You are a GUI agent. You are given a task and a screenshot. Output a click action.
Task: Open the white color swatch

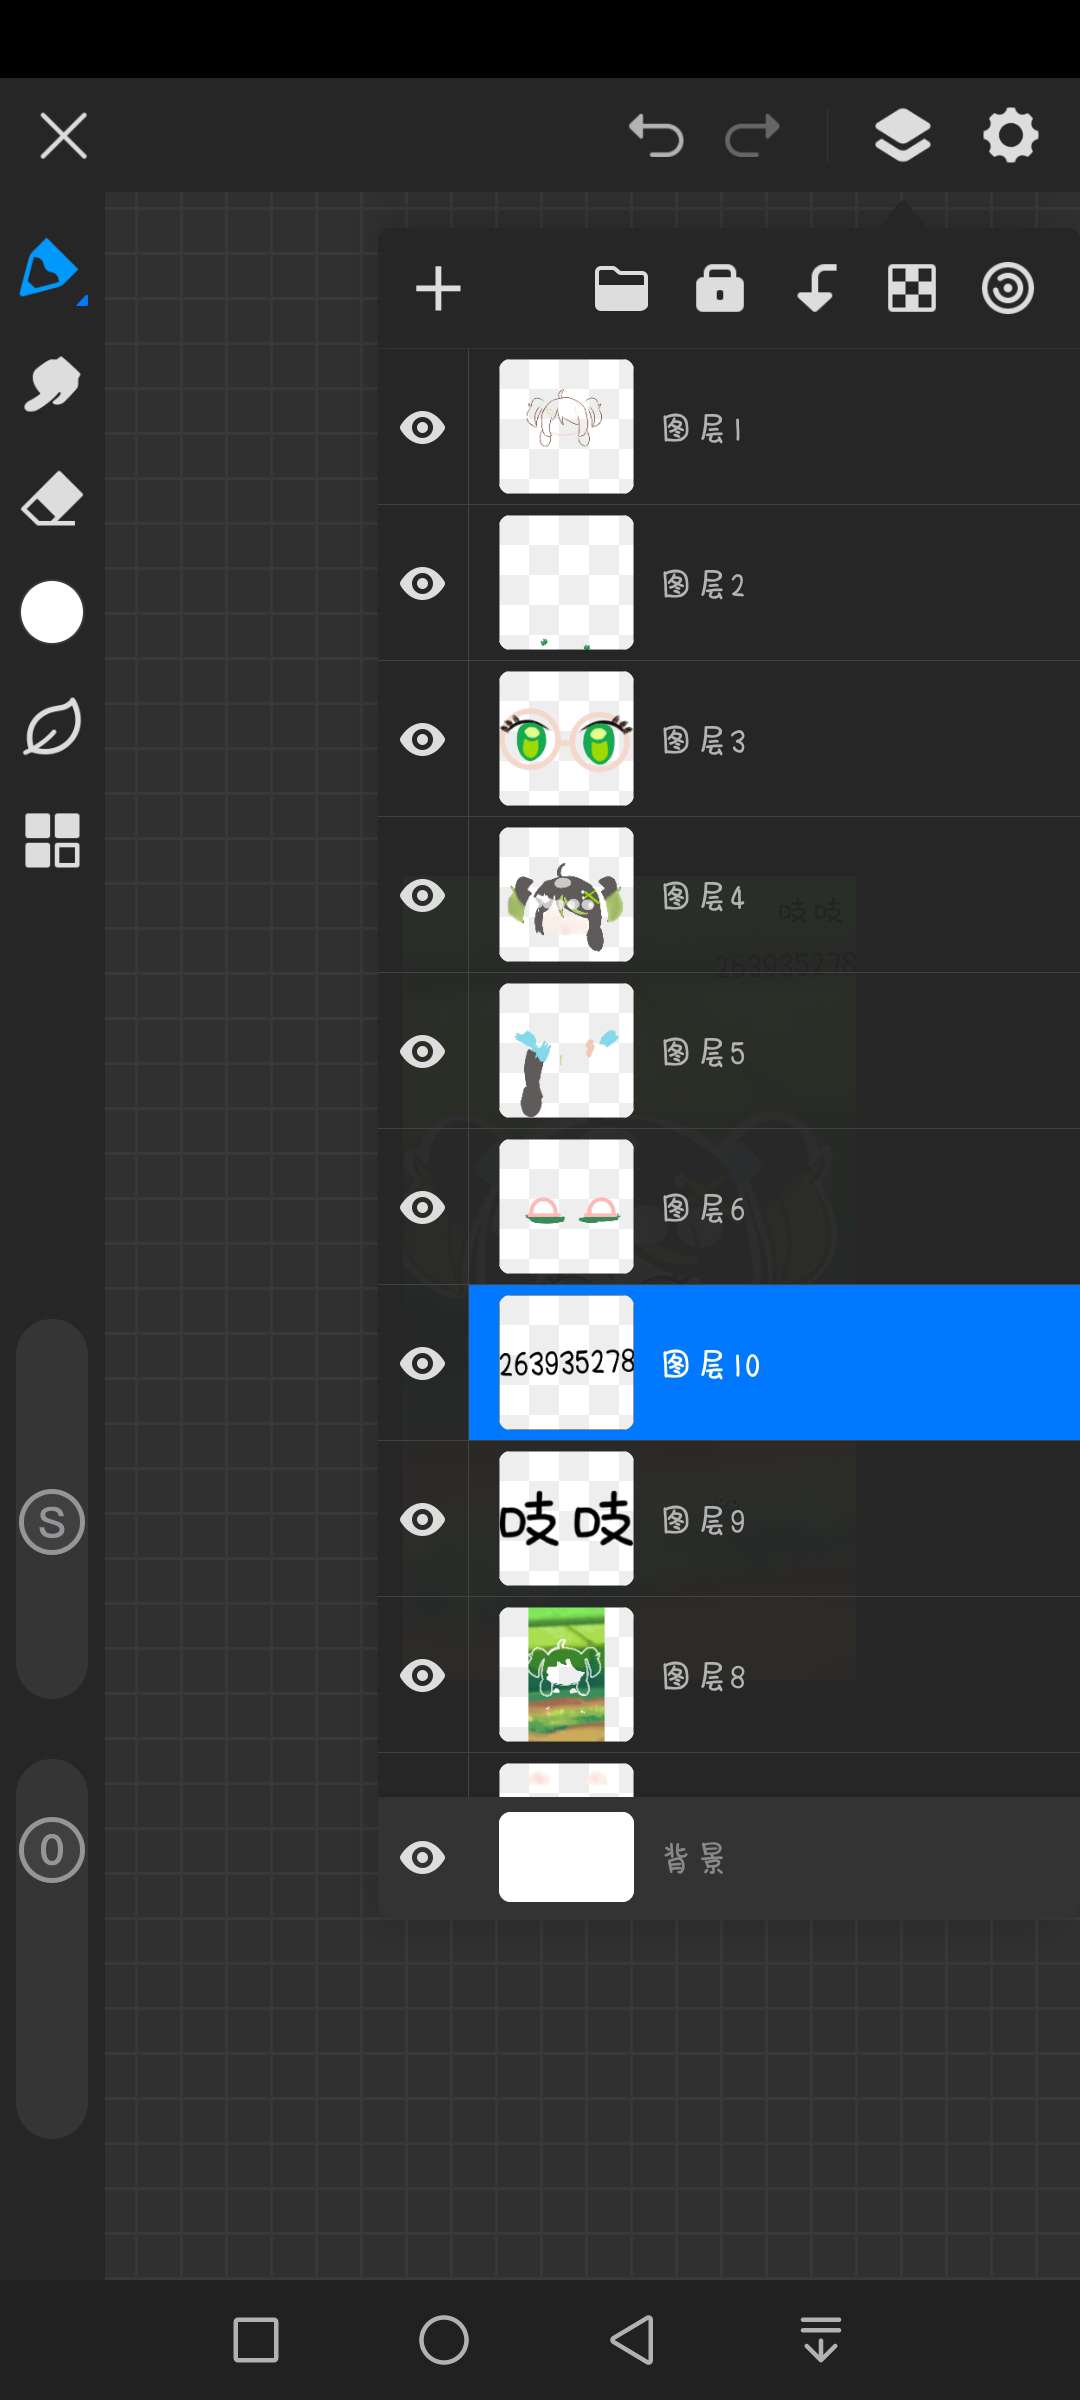coord(52,612)
